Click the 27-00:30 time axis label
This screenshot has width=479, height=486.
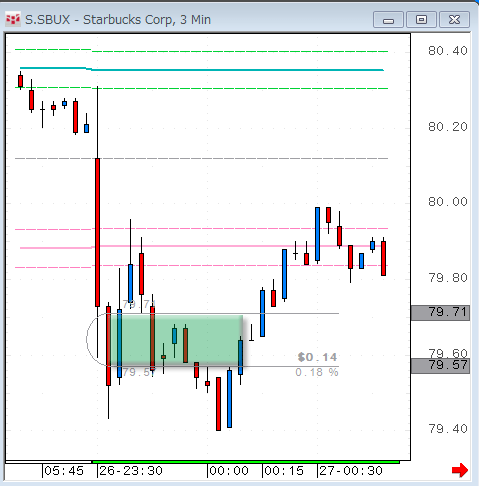click(351, 471)
